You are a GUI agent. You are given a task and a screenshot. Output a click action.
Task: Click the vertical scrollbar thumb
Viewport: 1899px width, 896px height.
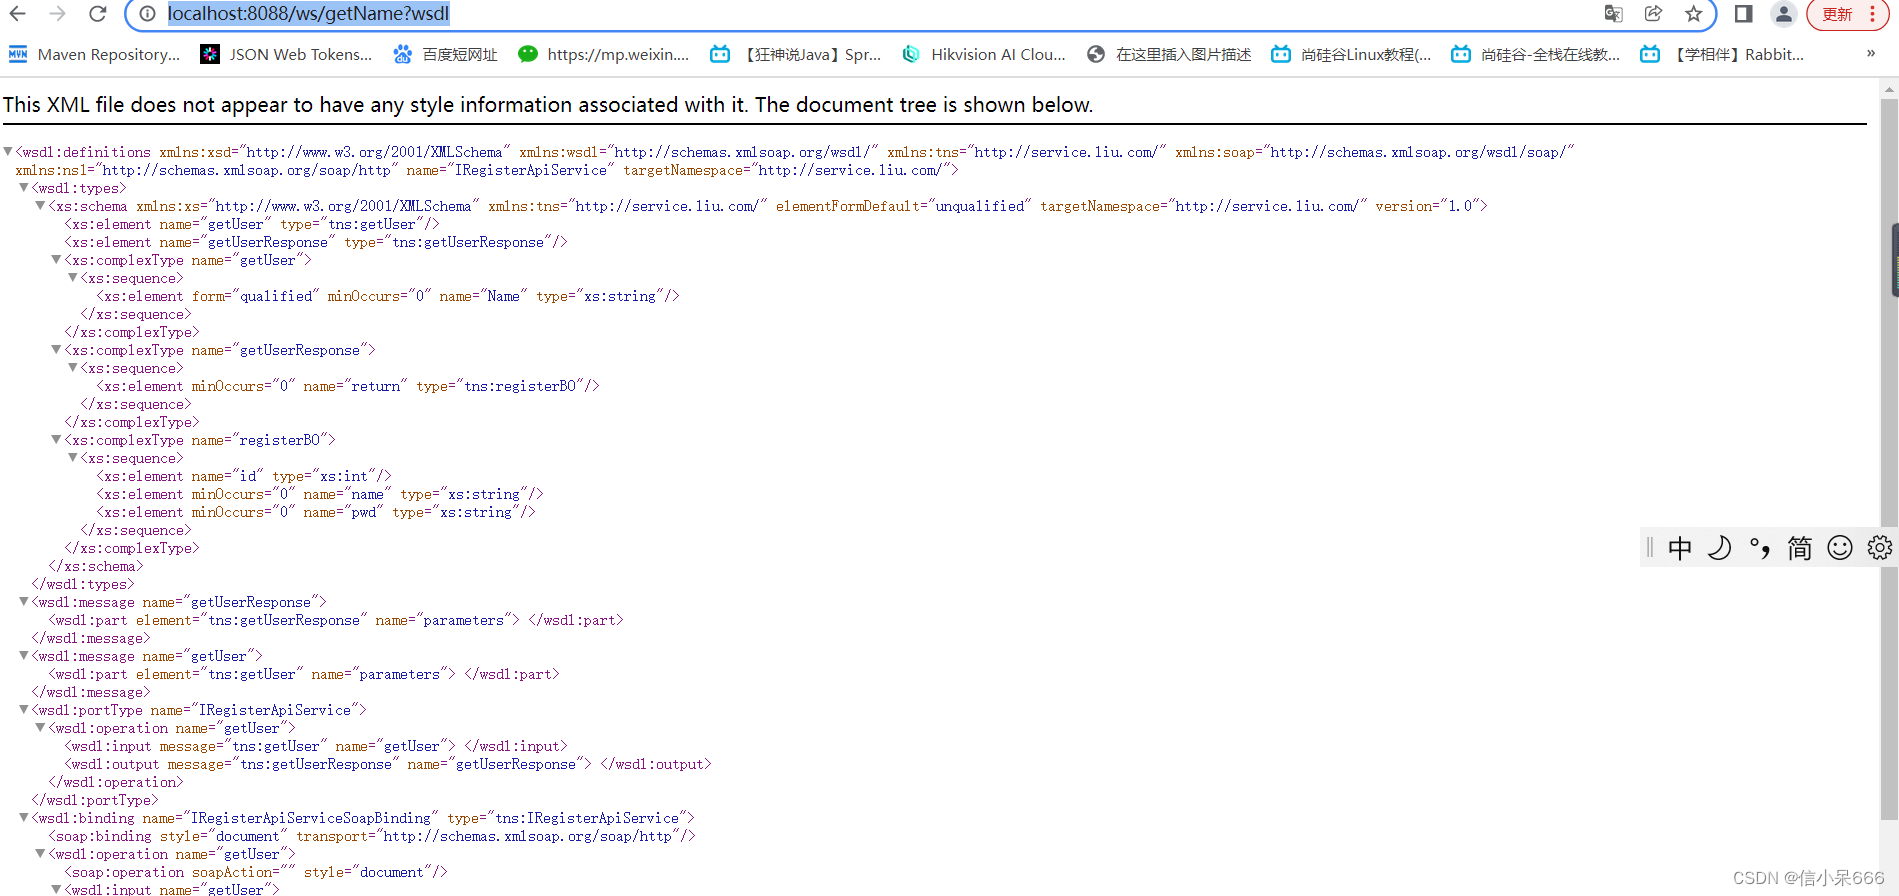coord(1890,458)
